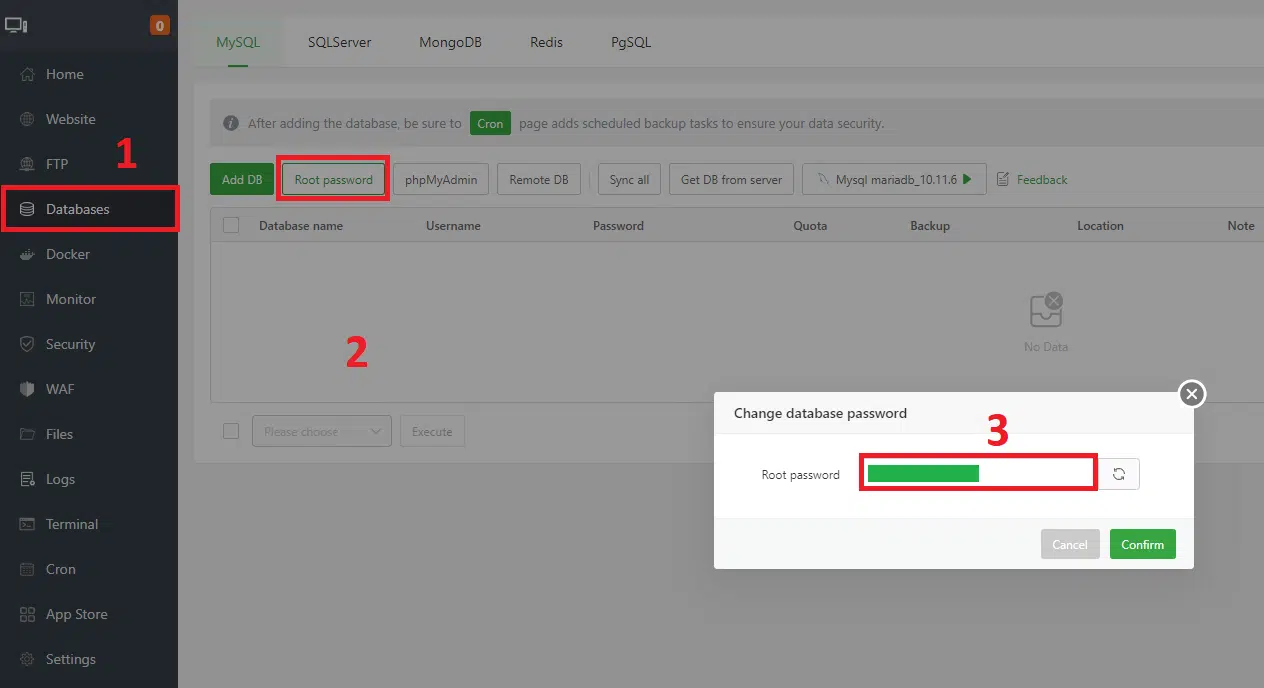The width and height of the screenshot is (1264, 688).
Task: Open Security in the sidebar
Action: pos(89,344)
